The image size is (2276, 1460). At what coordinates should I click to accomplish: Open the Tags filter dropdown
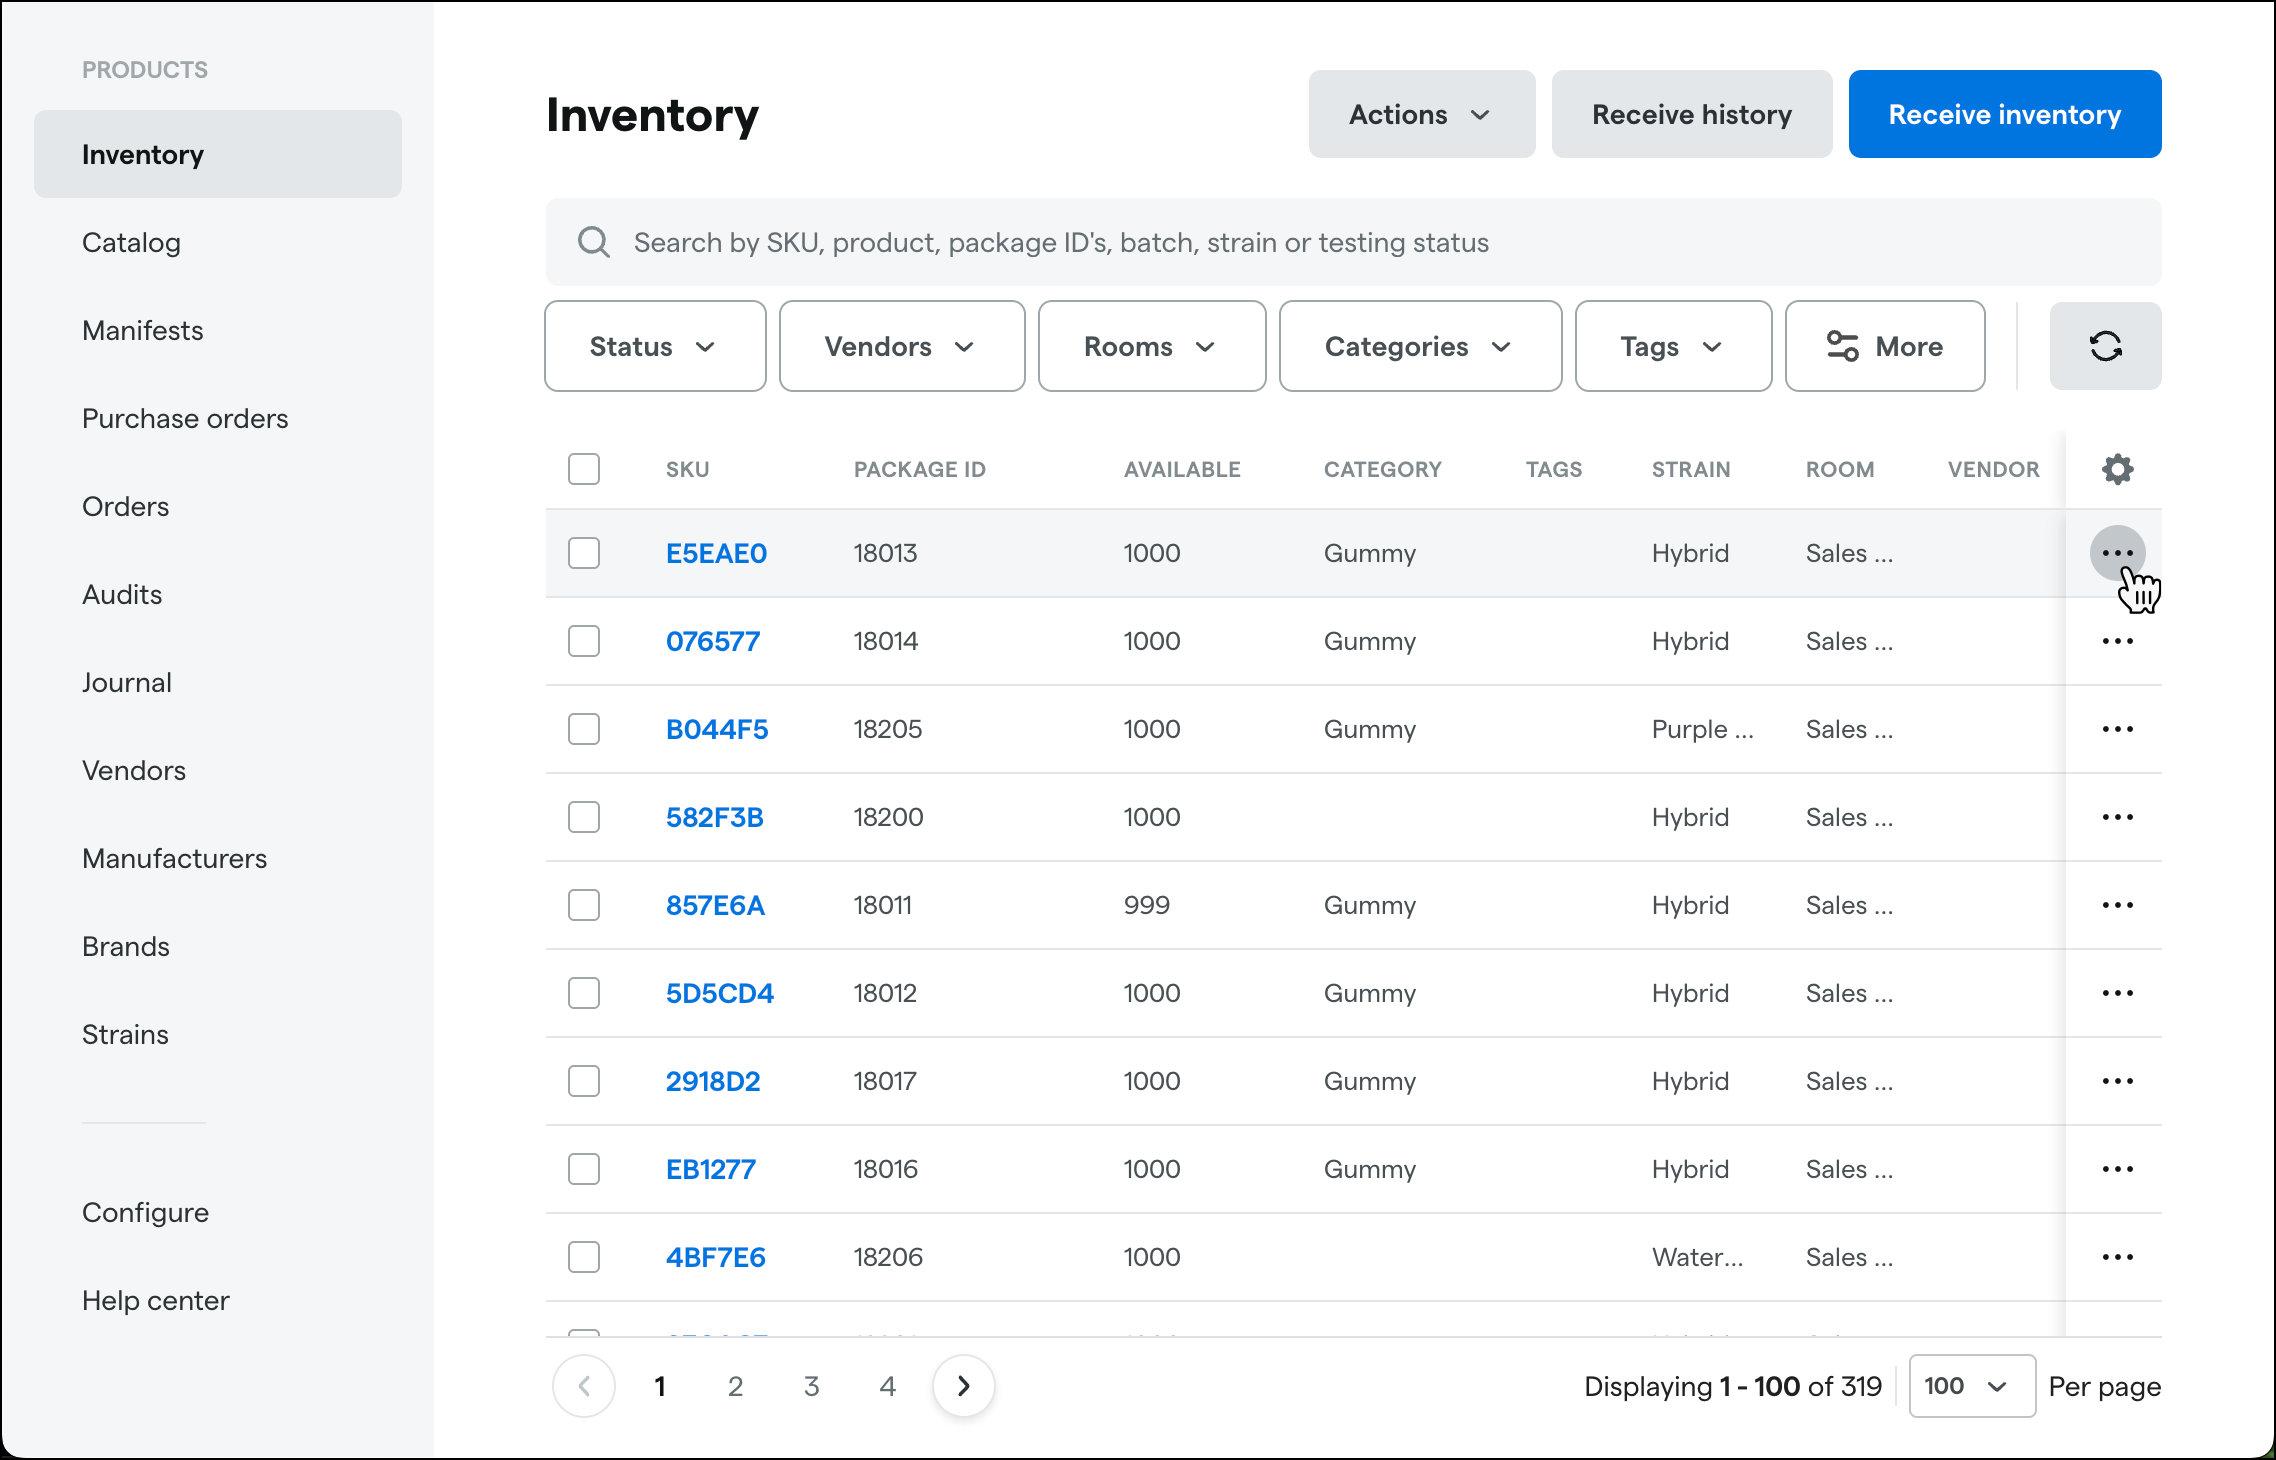1673,346
